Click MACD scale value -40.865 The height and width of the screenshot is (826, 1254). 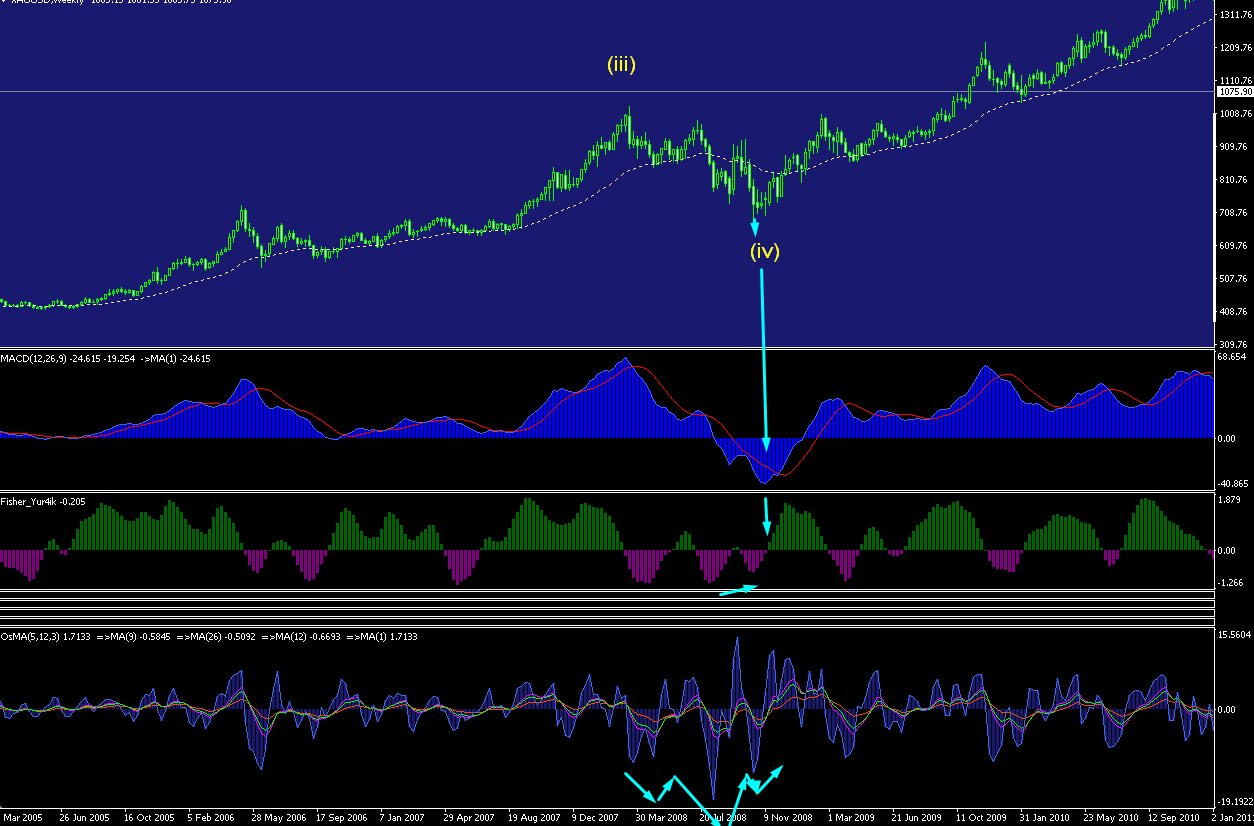pyautogui.click(x=1235, y=483)
